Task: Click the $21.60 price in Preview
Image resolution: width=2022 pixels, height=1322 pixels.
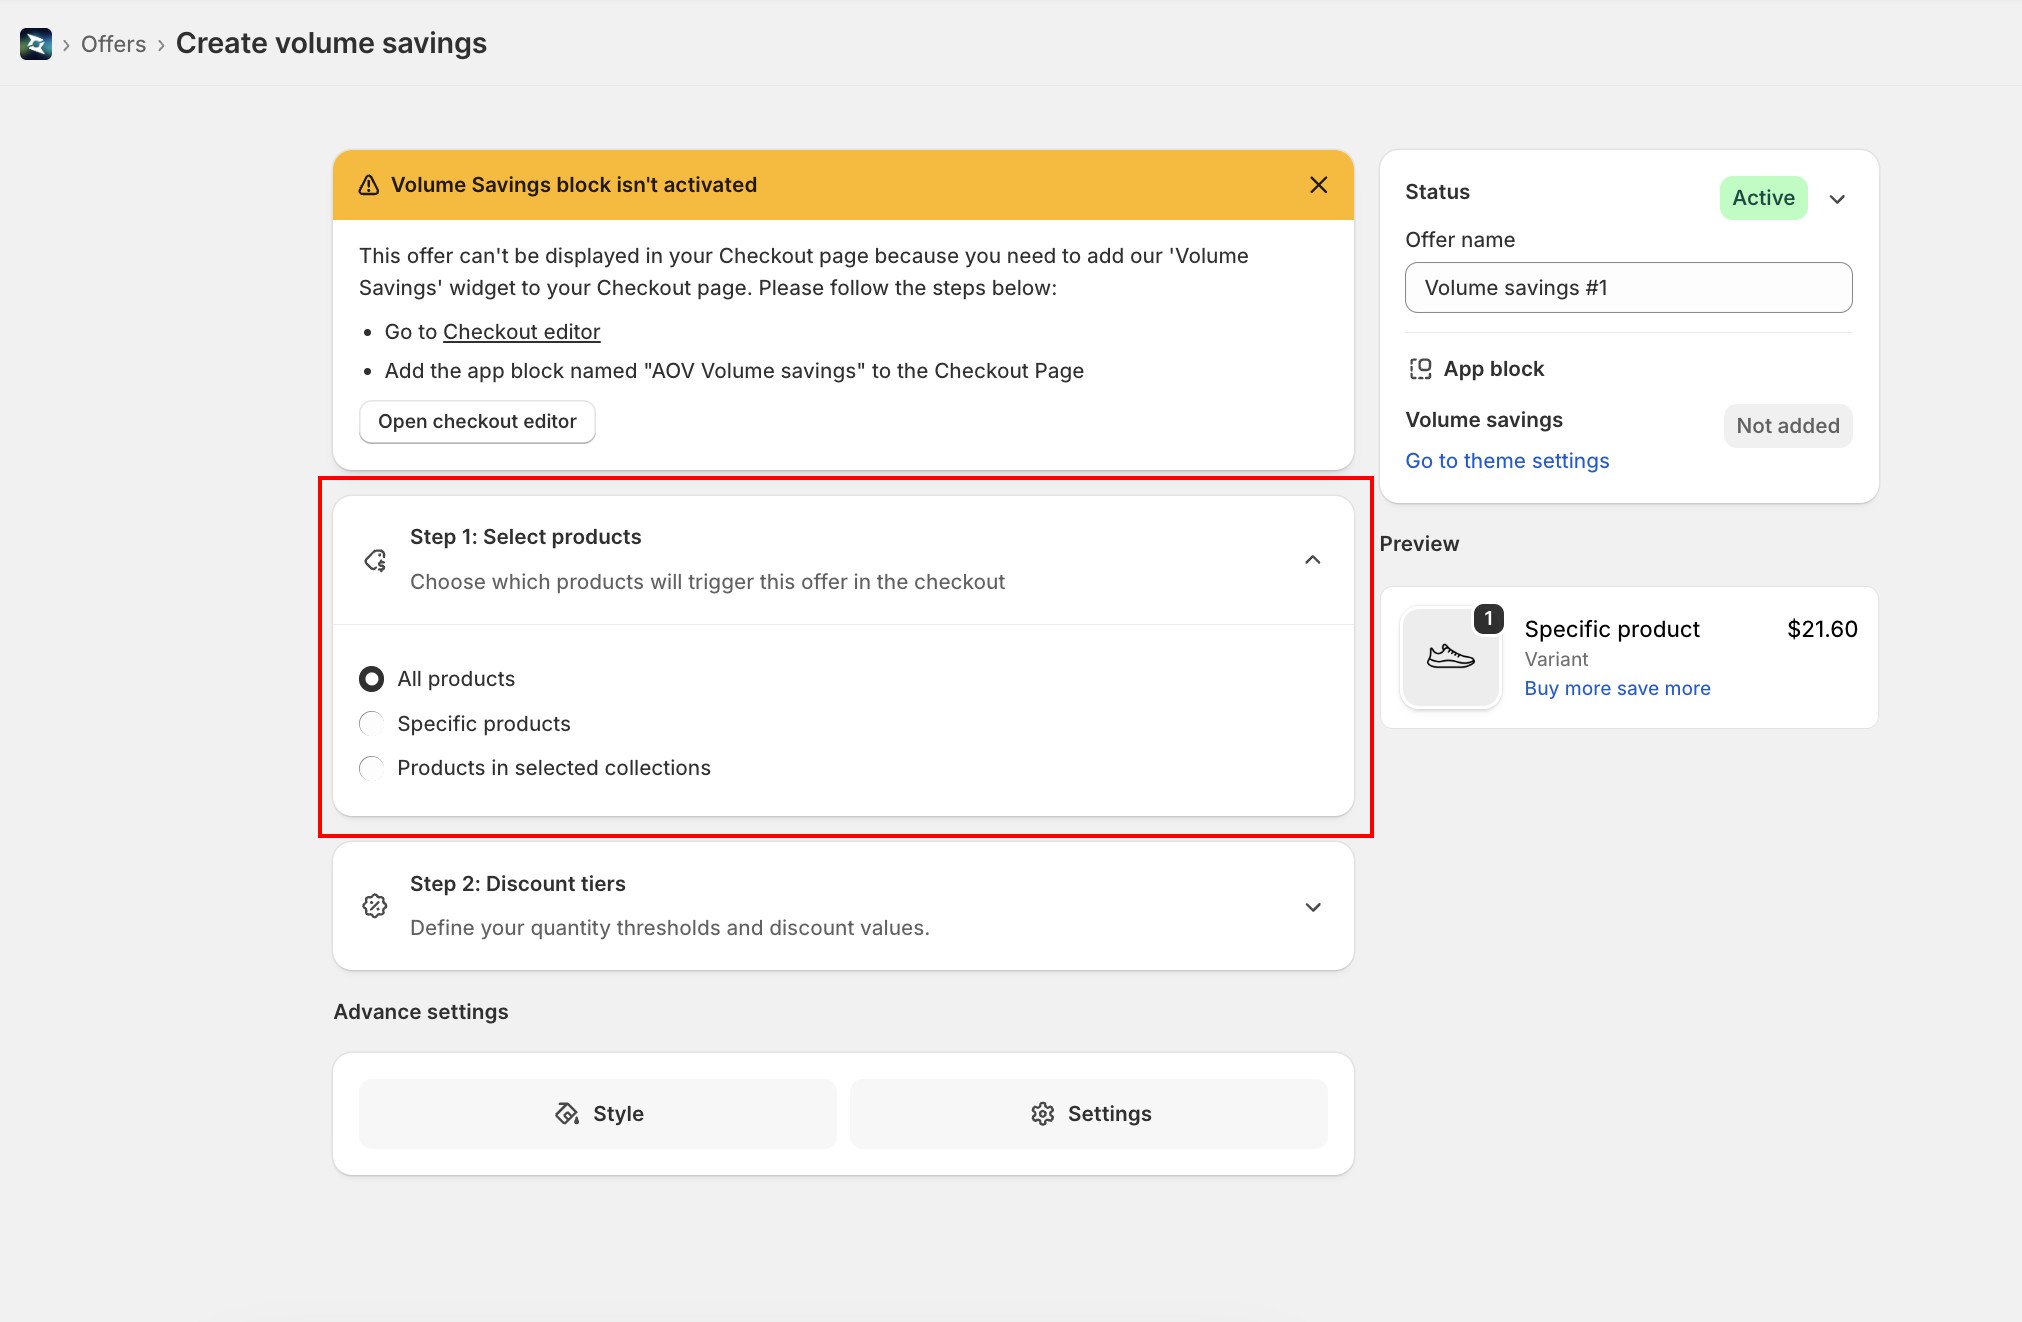Action: (x=1822, y=629)
